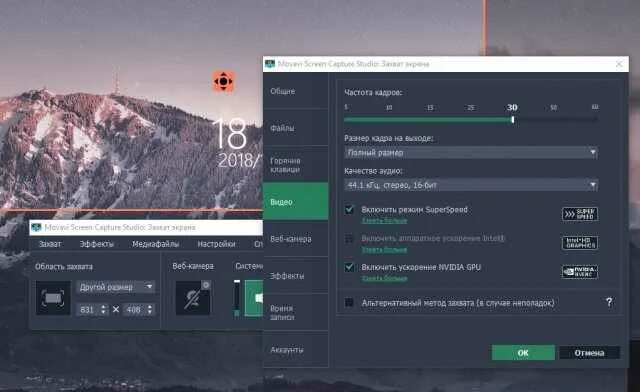Click the capture width field showing 831
This screenshot has height=392, width=640.
coord(88,310)
